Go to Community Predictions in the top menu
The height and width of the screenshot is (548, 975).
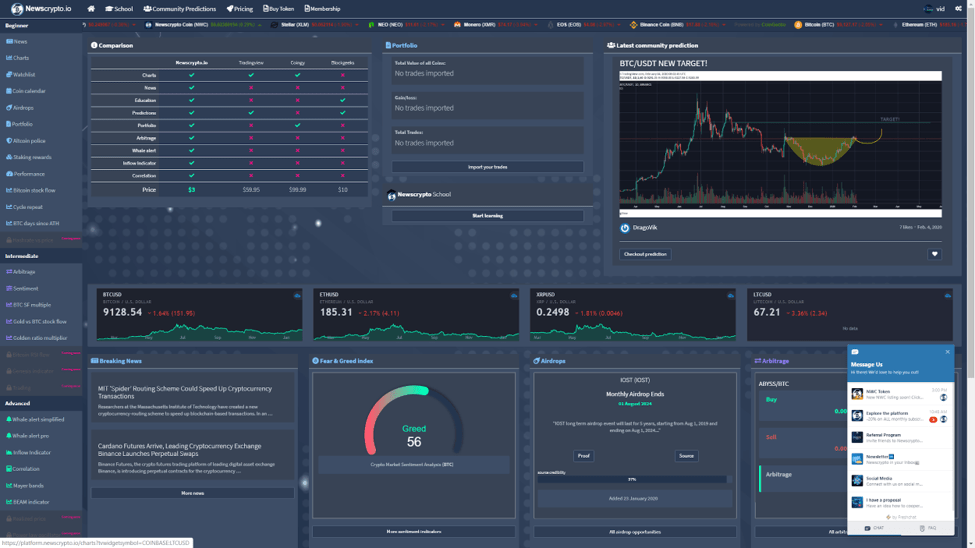point(179,9)
